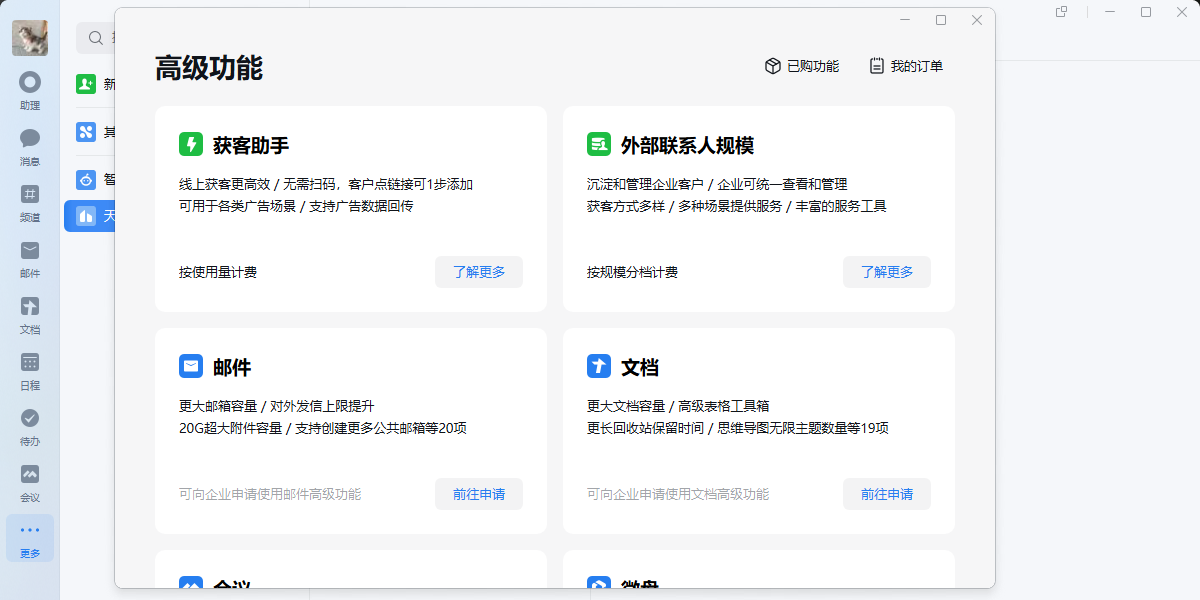Open the 频道 channel sidebar icon
The width and height of the screenshot is (1200, 600).
30,202
